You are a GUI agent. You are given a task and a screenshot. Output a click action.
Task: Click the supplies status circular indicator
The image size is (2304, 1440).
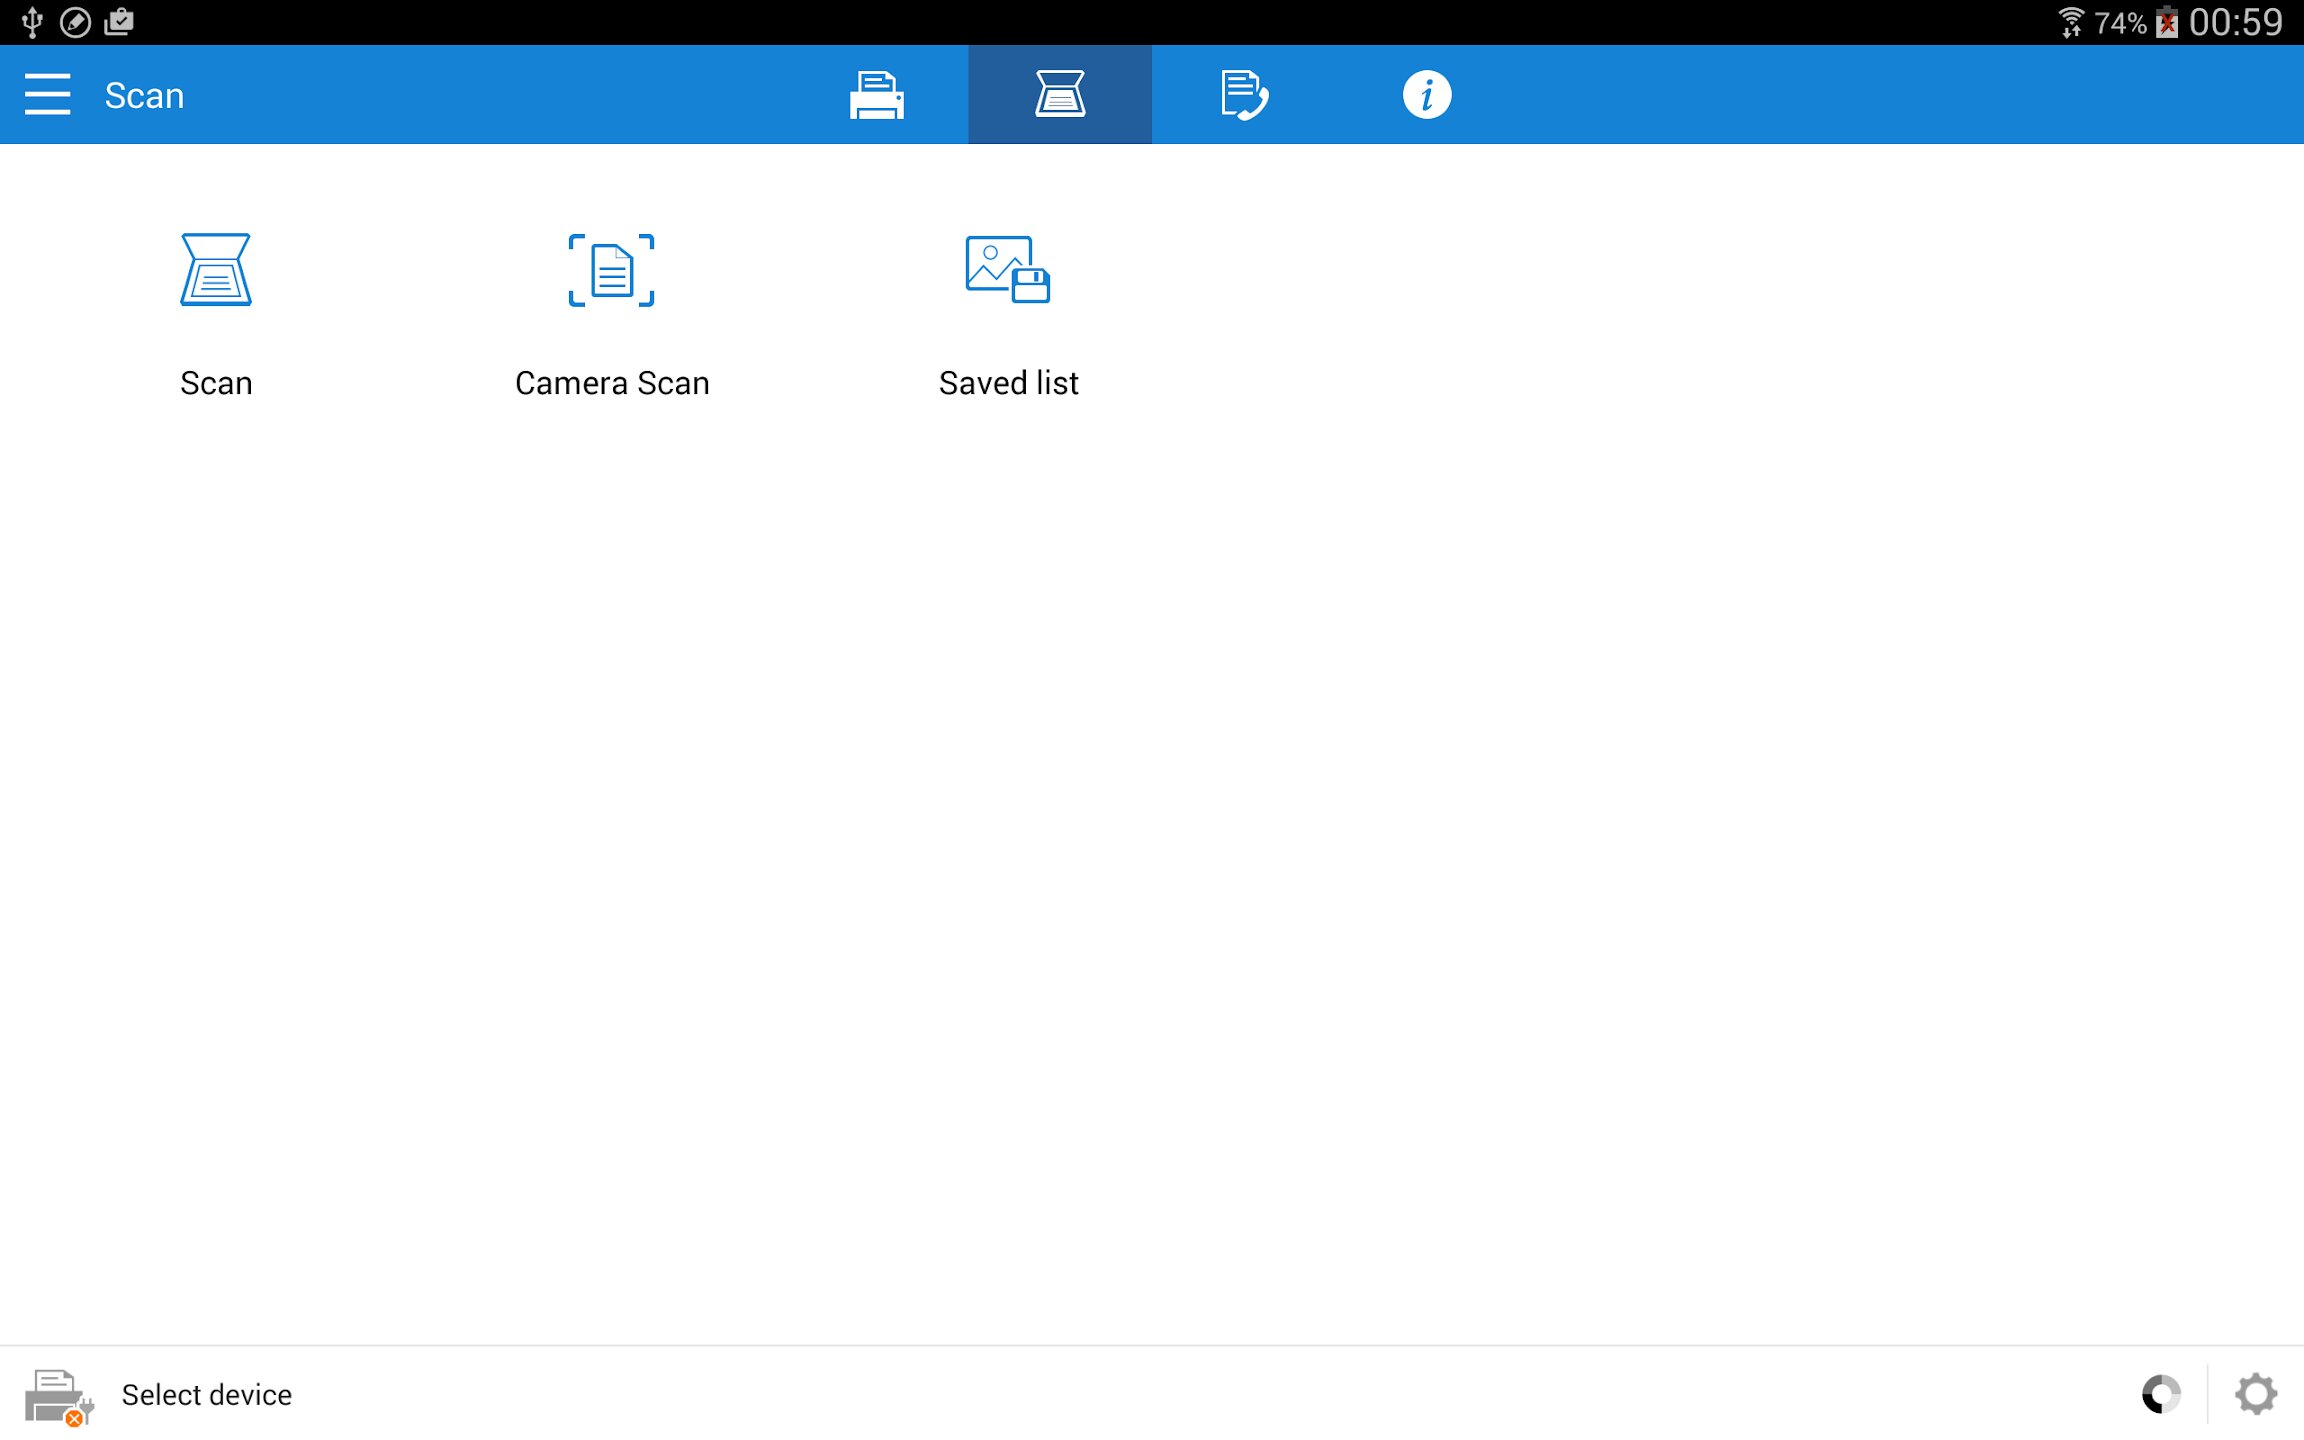click(x=2160, y=1394)
